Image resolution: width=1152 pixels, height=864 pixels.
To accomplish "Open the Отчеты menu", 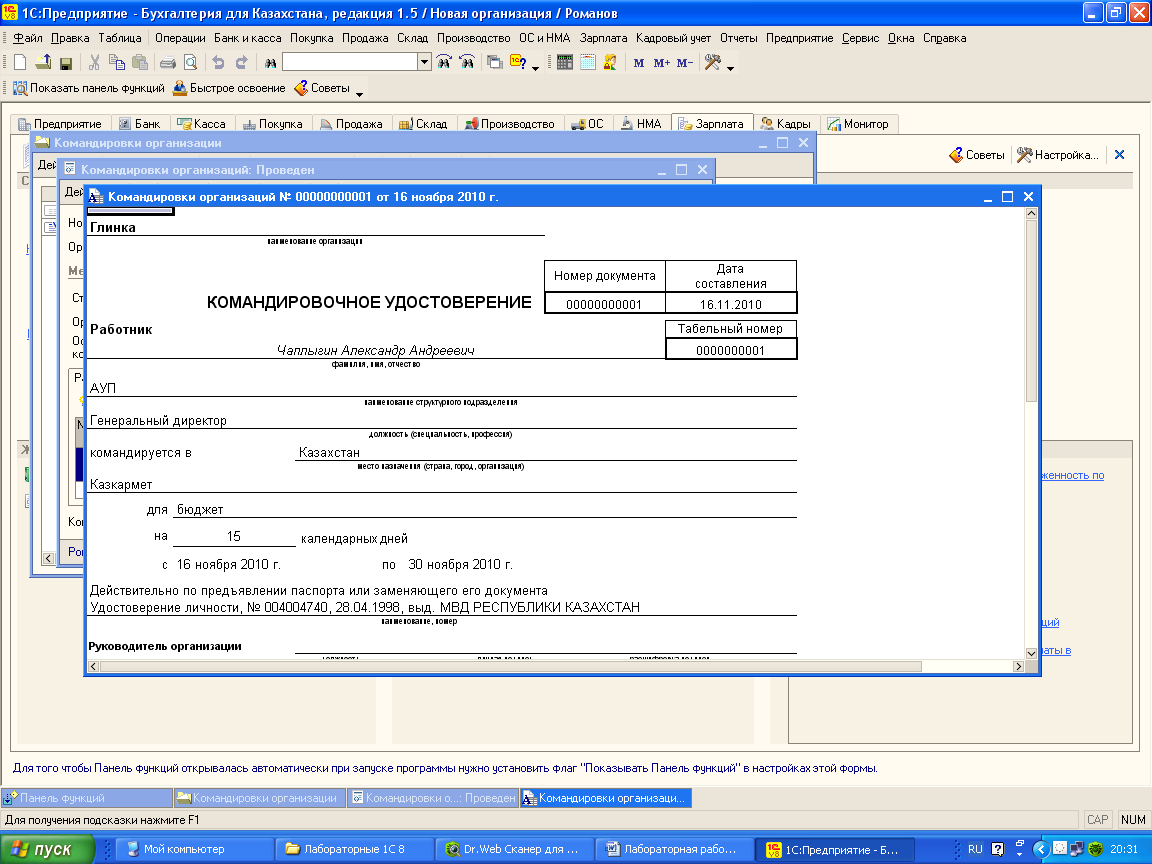I will [738, 38].
